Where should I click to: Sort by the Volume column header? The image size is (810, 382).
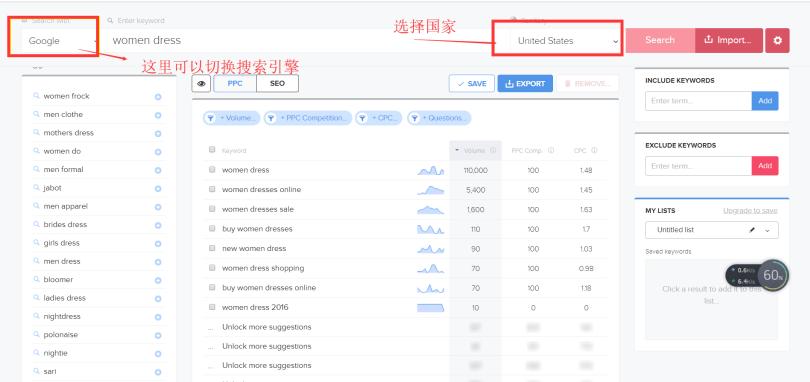pos(475,150)
